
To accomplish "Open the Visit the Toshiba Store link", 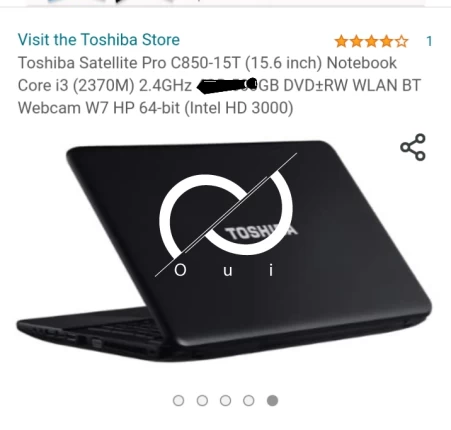I will click(x=99, y=39).
